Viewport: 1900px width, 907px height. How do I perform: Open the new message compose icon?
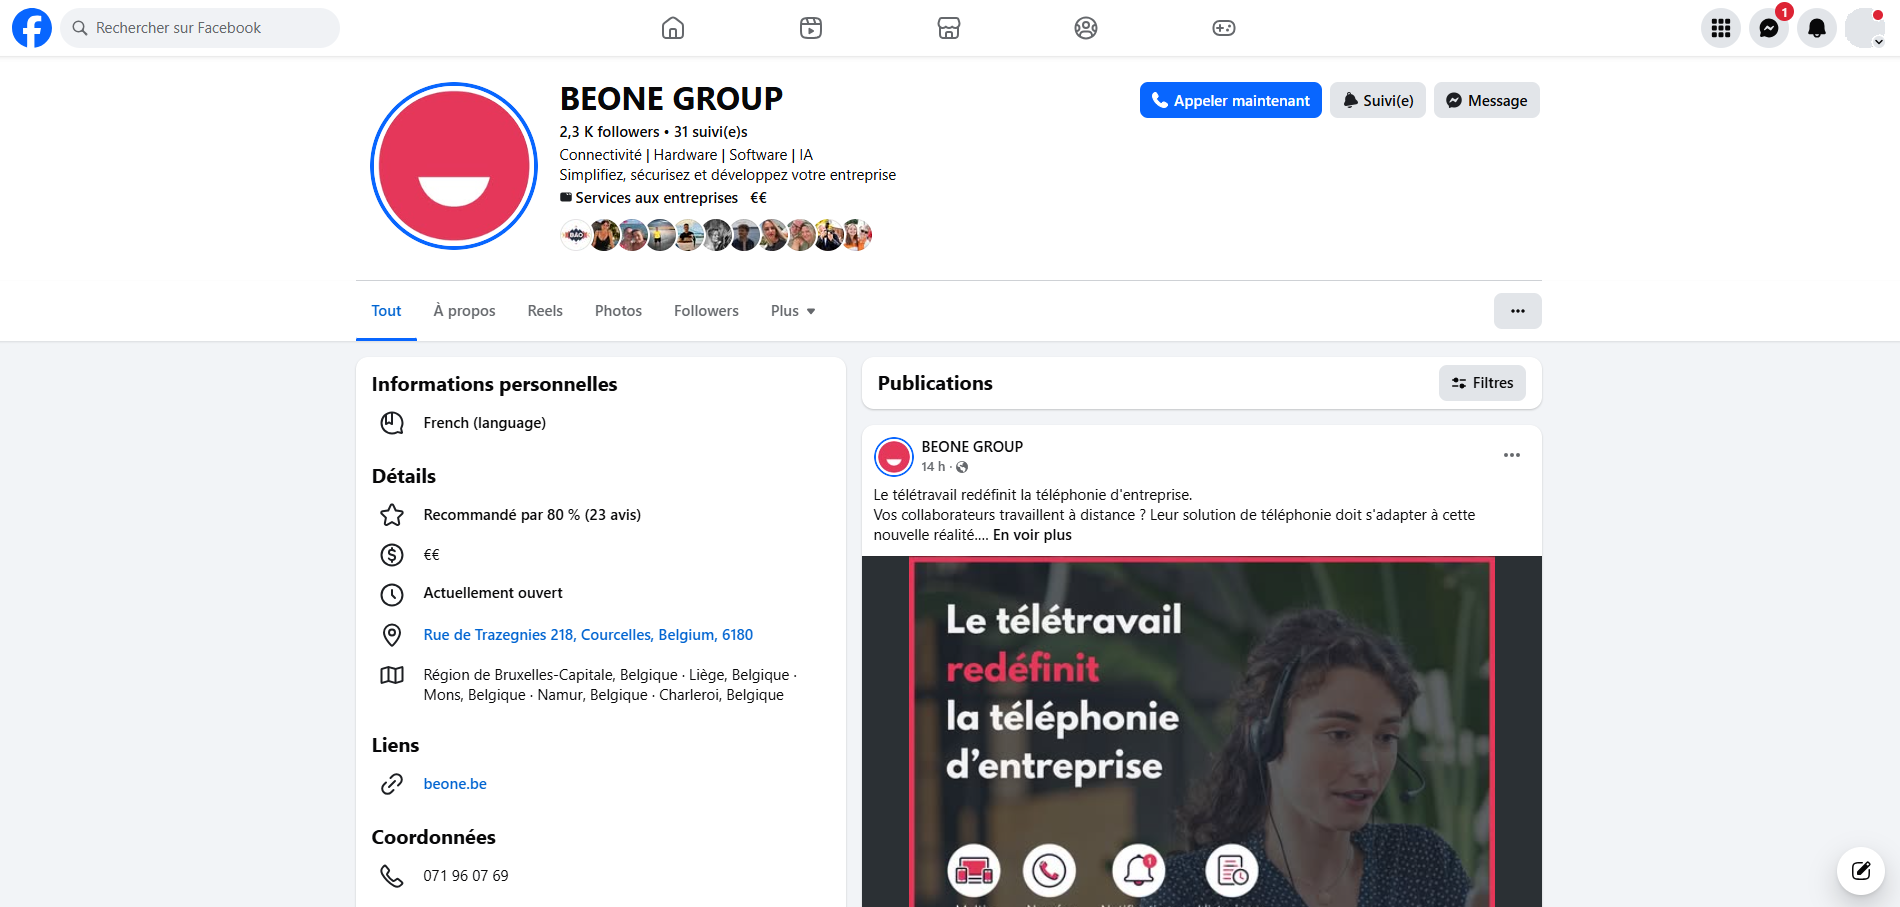[1861, 870]
